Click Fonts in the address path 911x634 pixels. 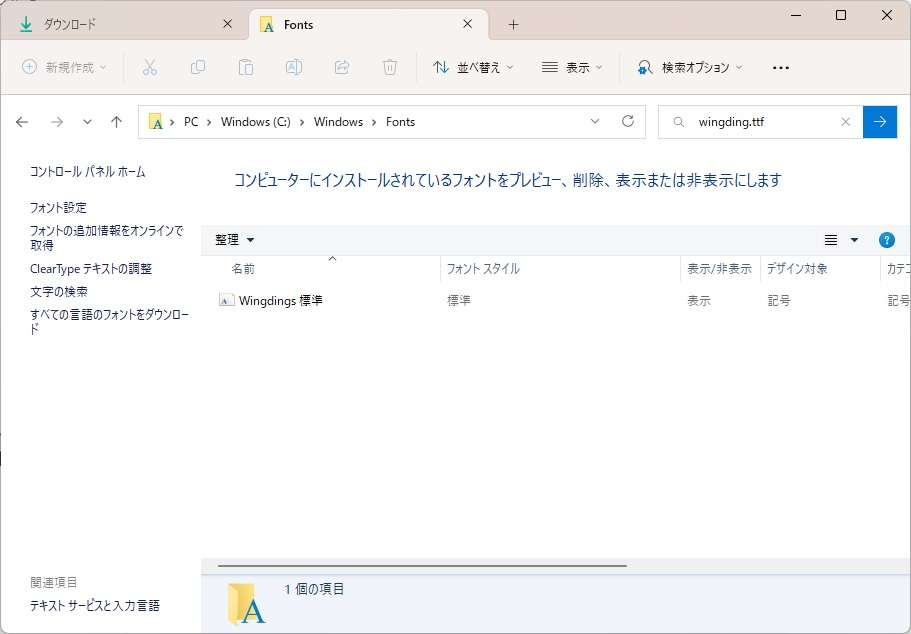(400, 122)
